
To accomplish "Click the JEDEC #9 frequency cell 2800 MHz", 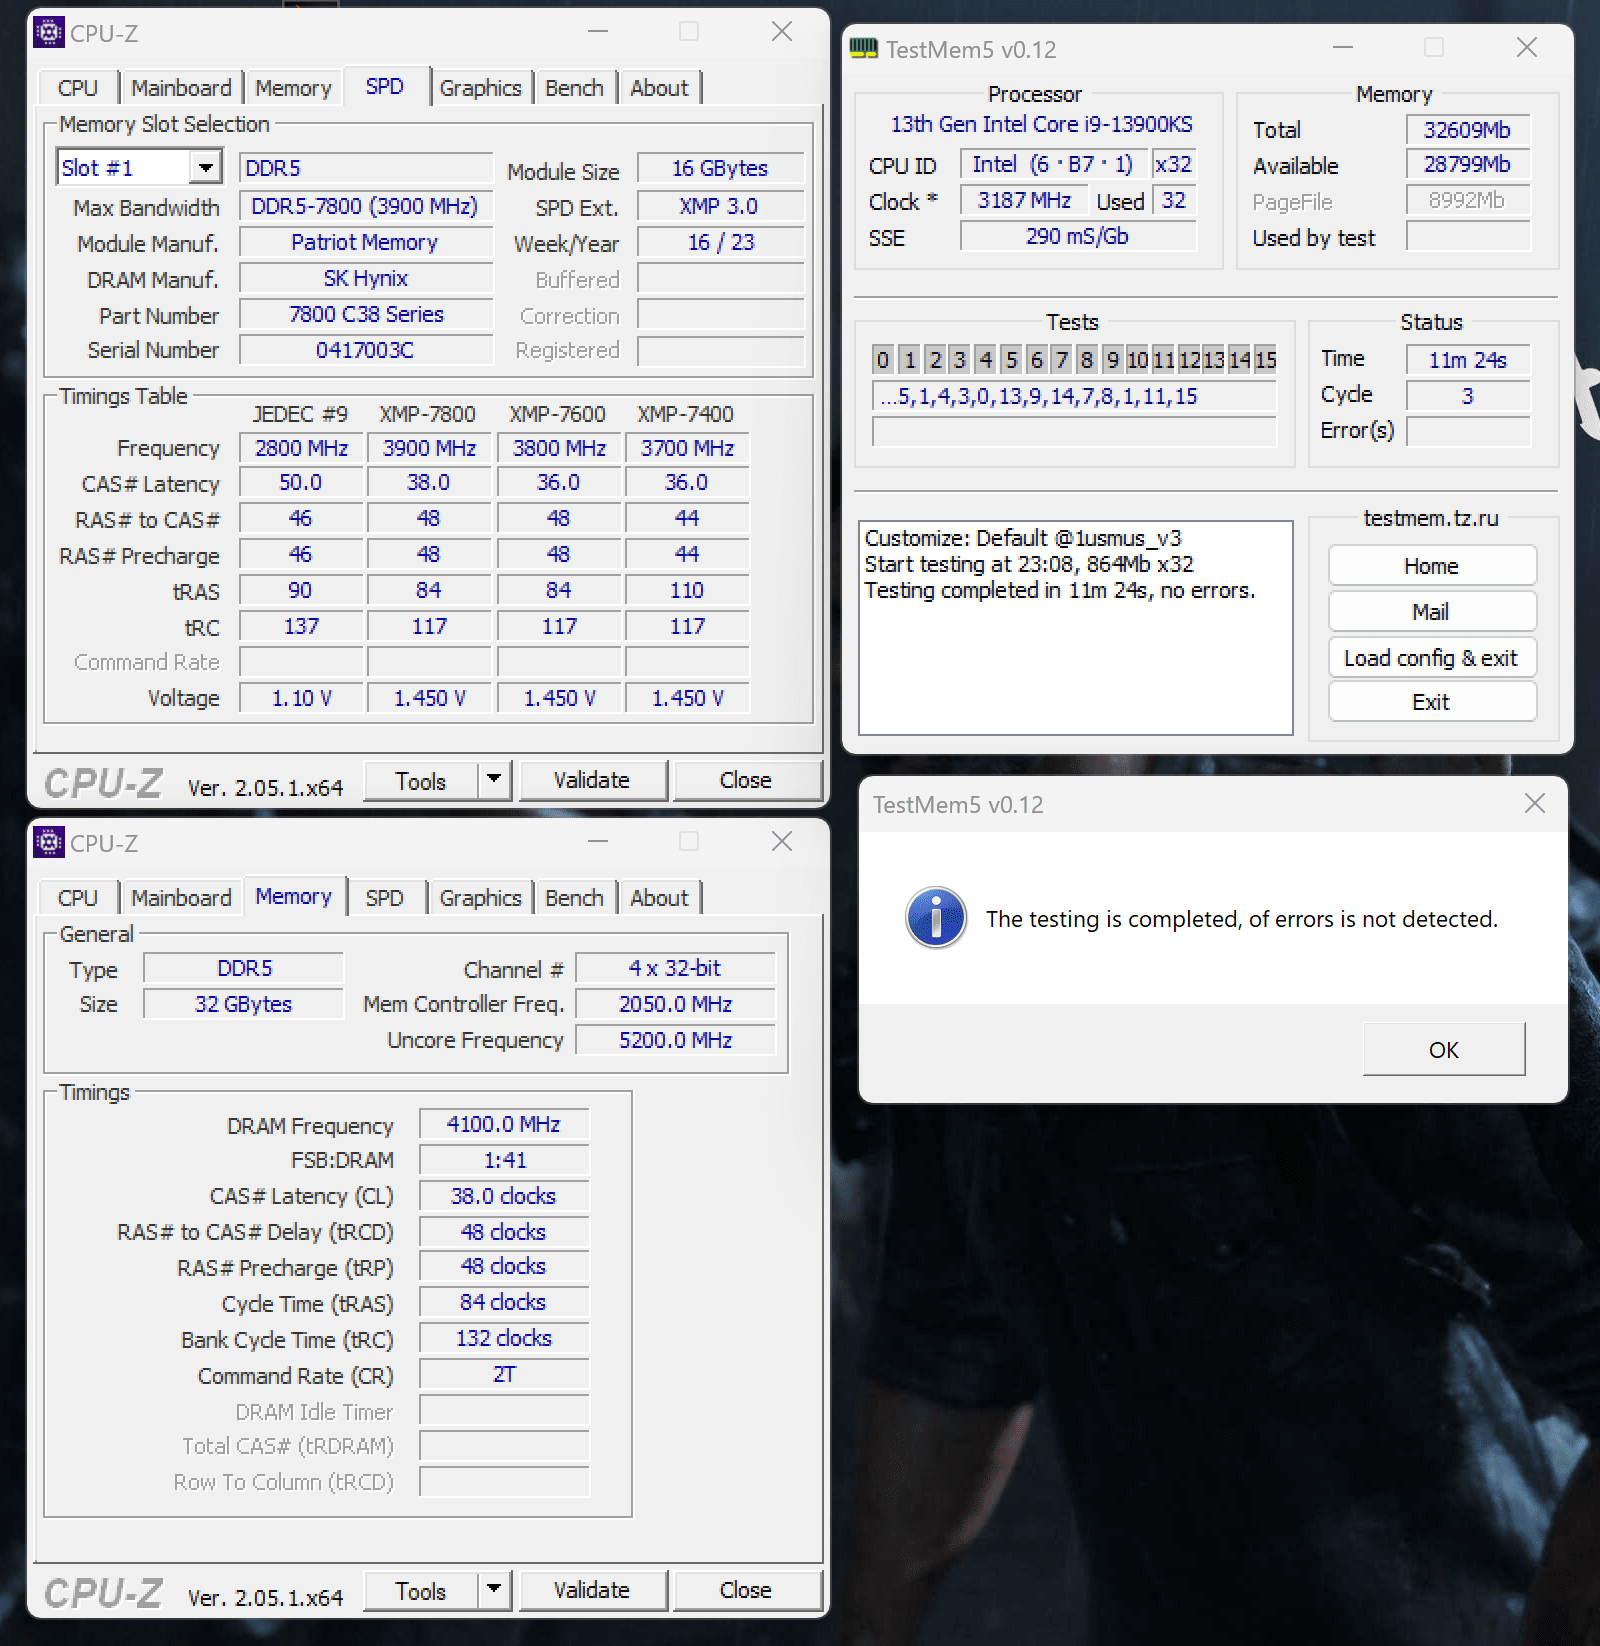I will (x=301, y=448).
